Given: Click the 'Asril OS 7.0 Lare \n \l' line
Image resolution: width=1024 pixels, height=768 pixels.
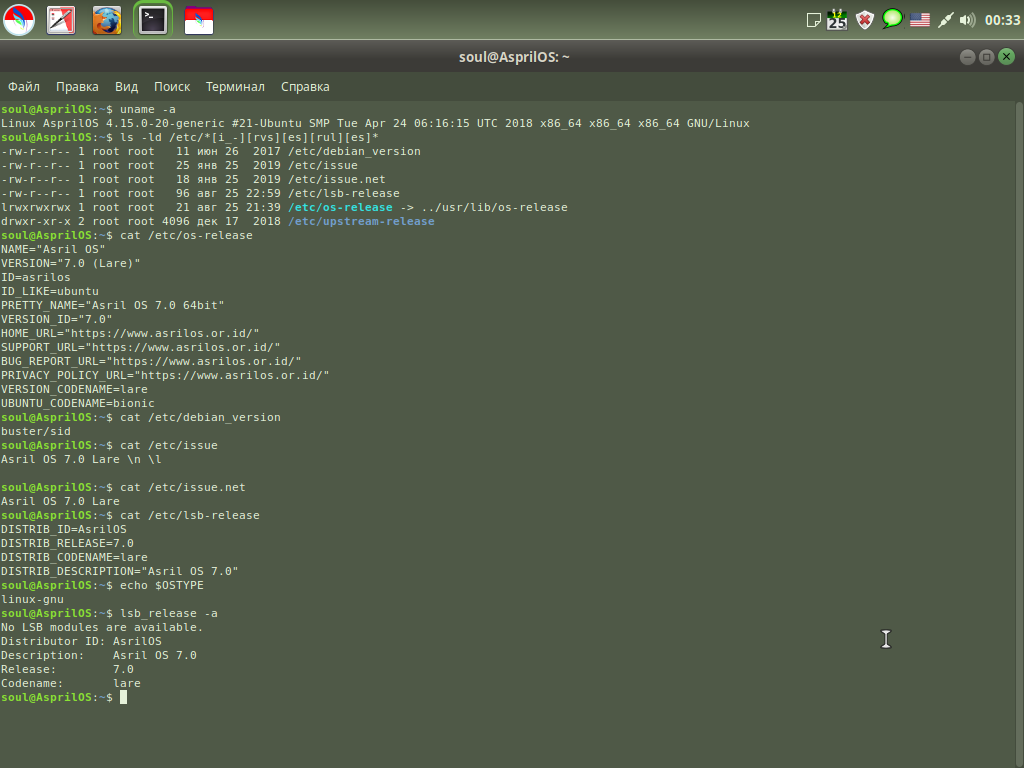Looking at the screenshot, I should tap(81, 459).
